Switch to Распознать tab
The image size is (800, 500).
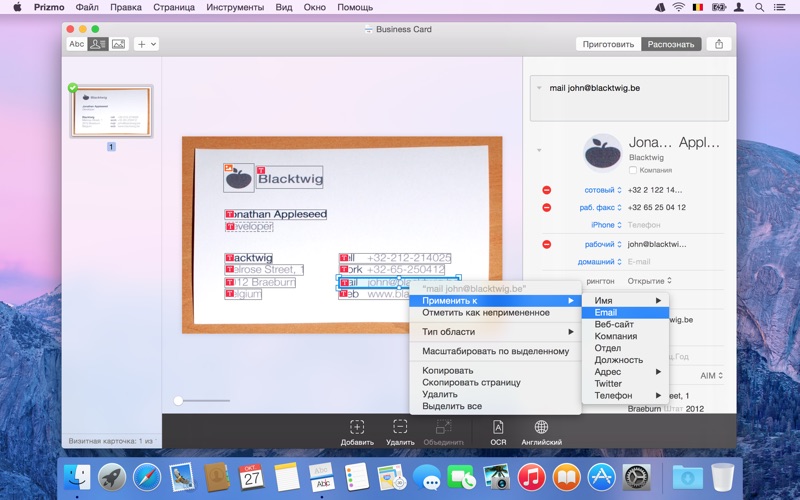point(671,44)
